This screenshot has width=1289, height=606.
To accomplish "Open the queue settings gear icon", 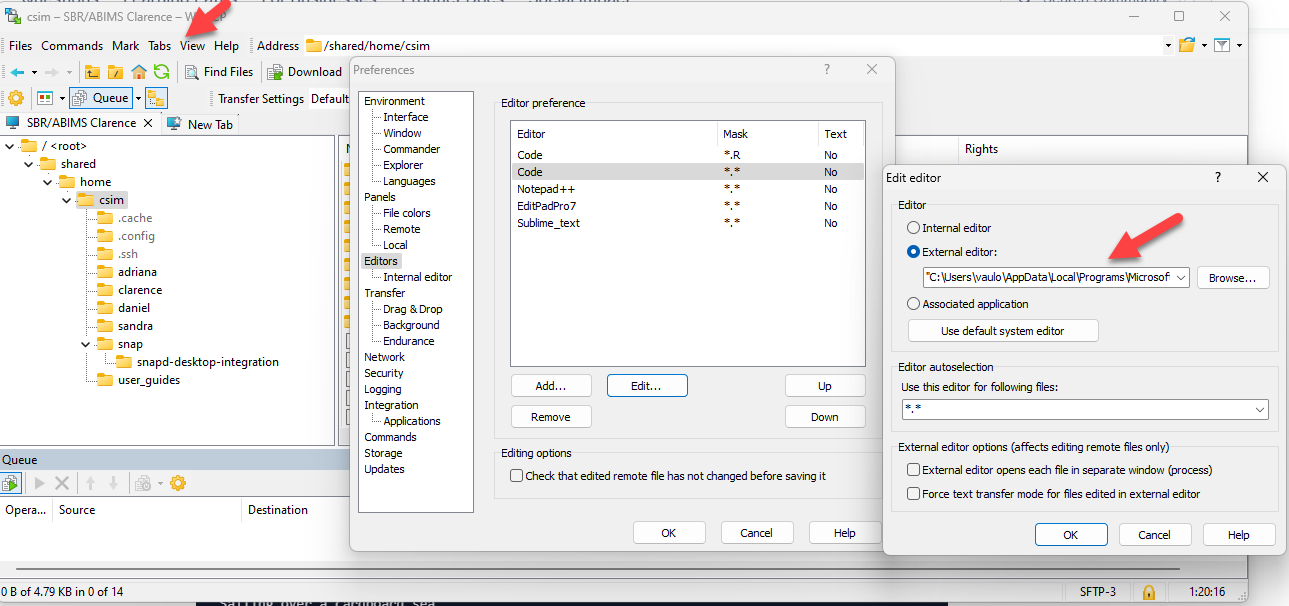I will pyautogui.click(x=178, y=483).
